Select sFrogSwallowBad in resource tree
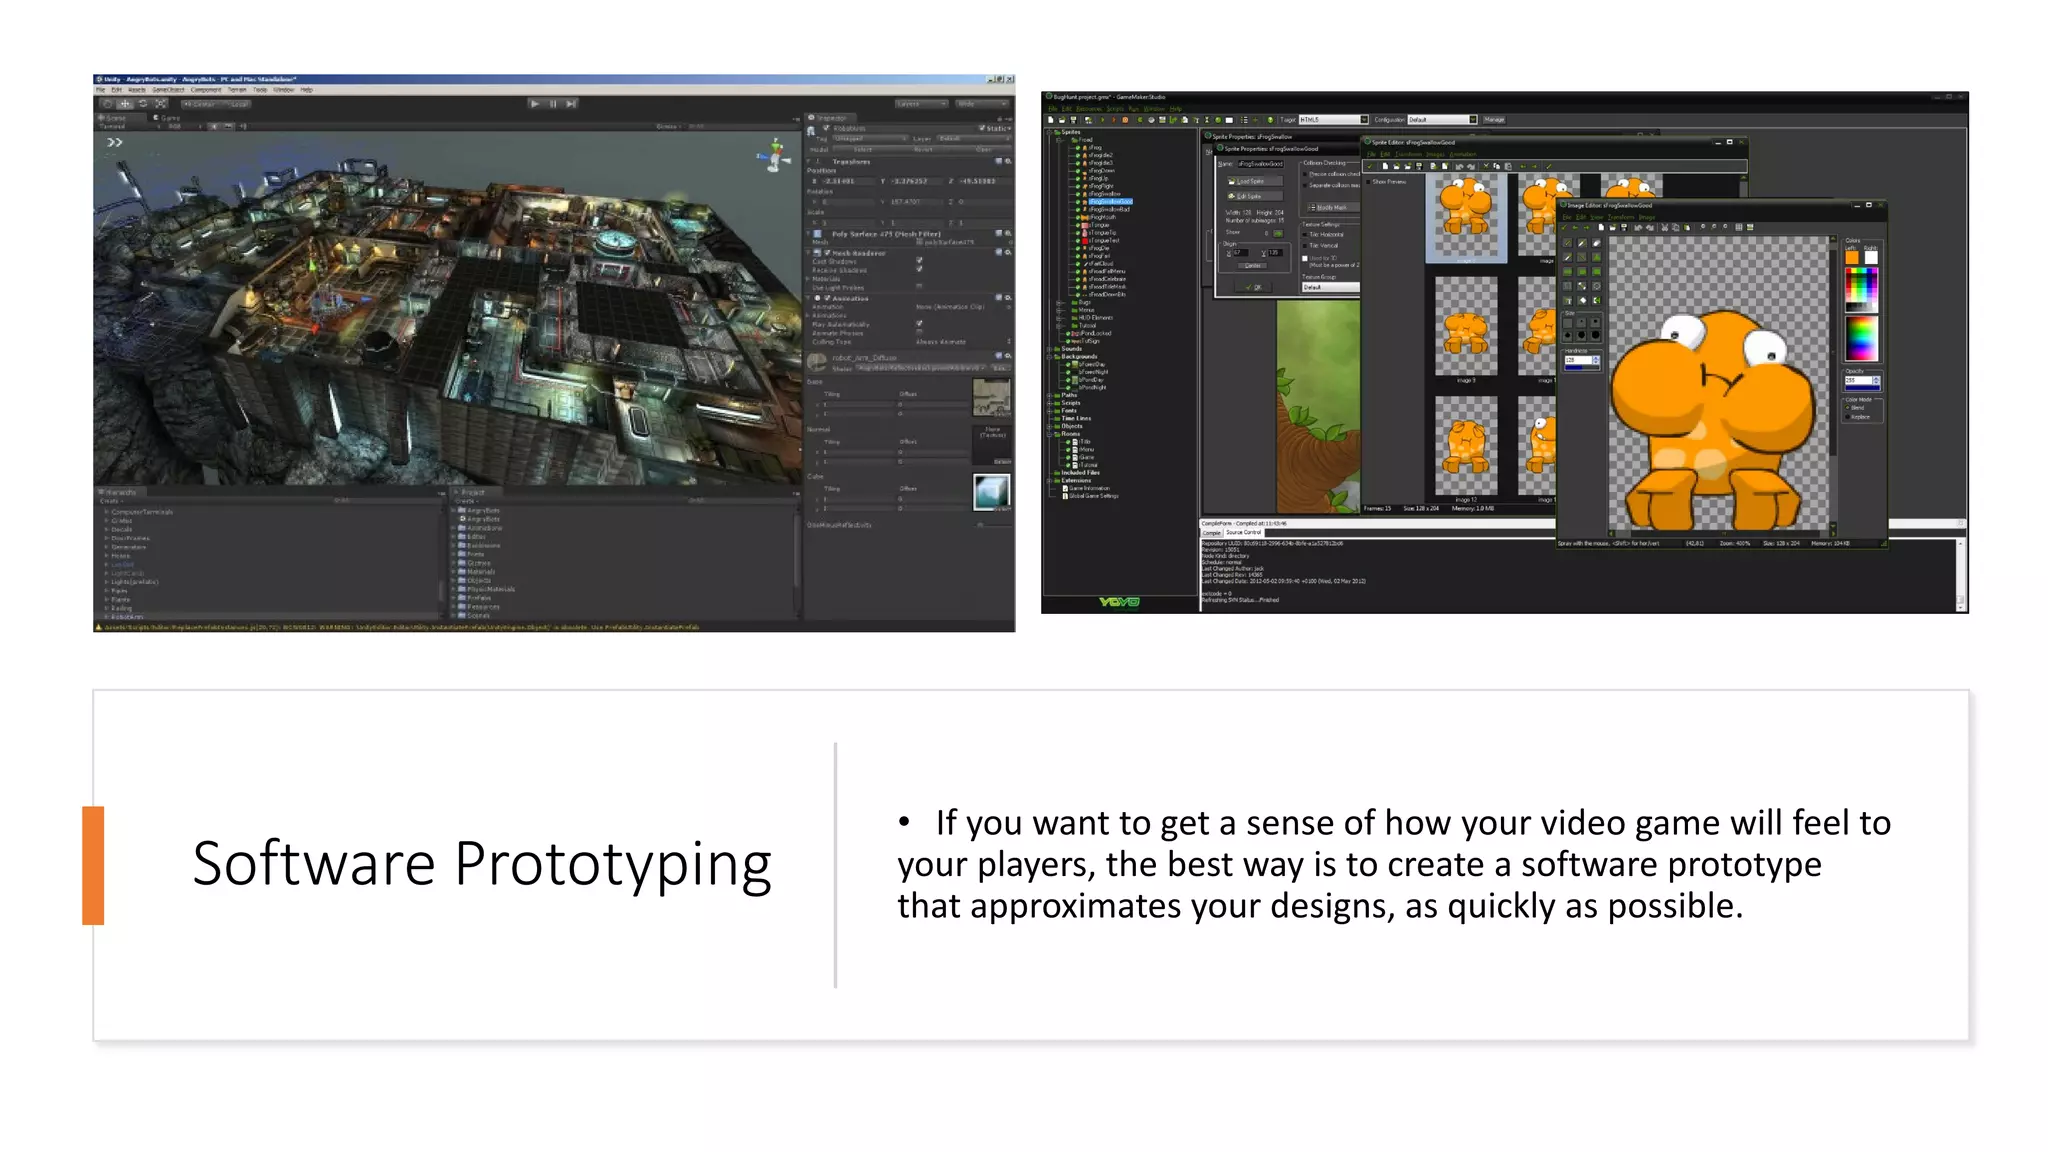The width and height of the screenshot is (2048, 1152). point(1109,210)
